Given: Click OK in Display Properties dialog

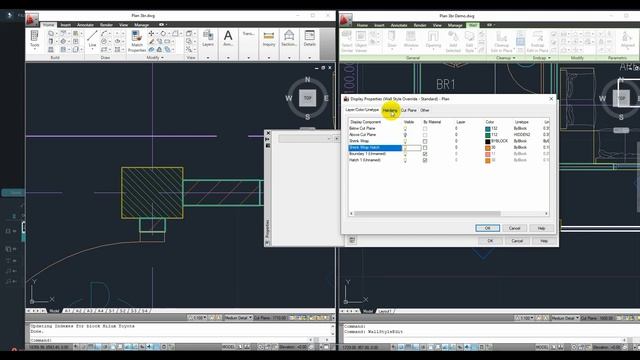Looking at the screenshot, I should (487, 228).
